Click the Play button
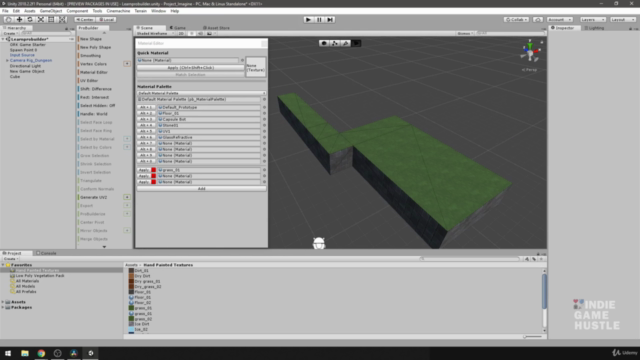This screenshot has width=640, height=360. 309,20
